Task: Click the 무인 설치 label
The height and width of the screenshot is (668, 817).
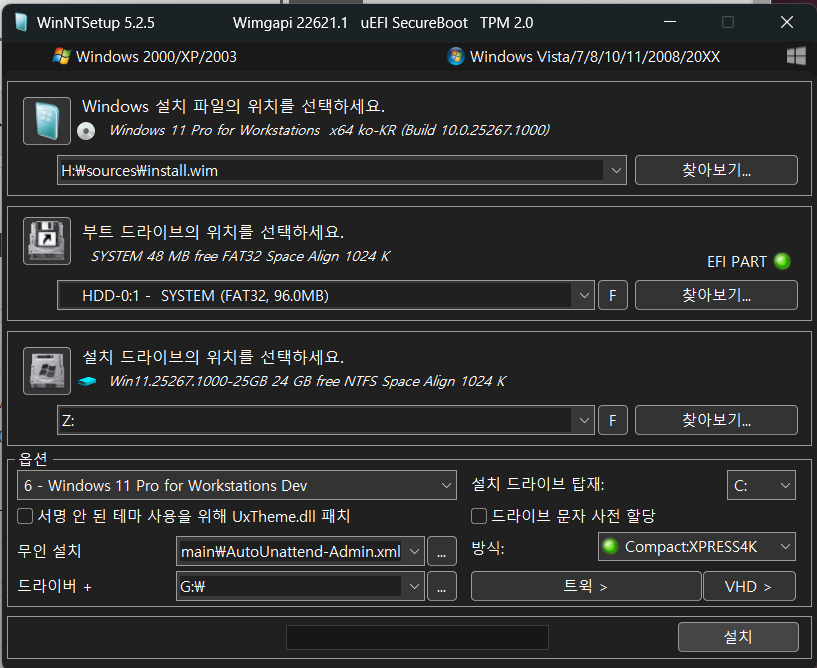Action: [x=49, y=551]
